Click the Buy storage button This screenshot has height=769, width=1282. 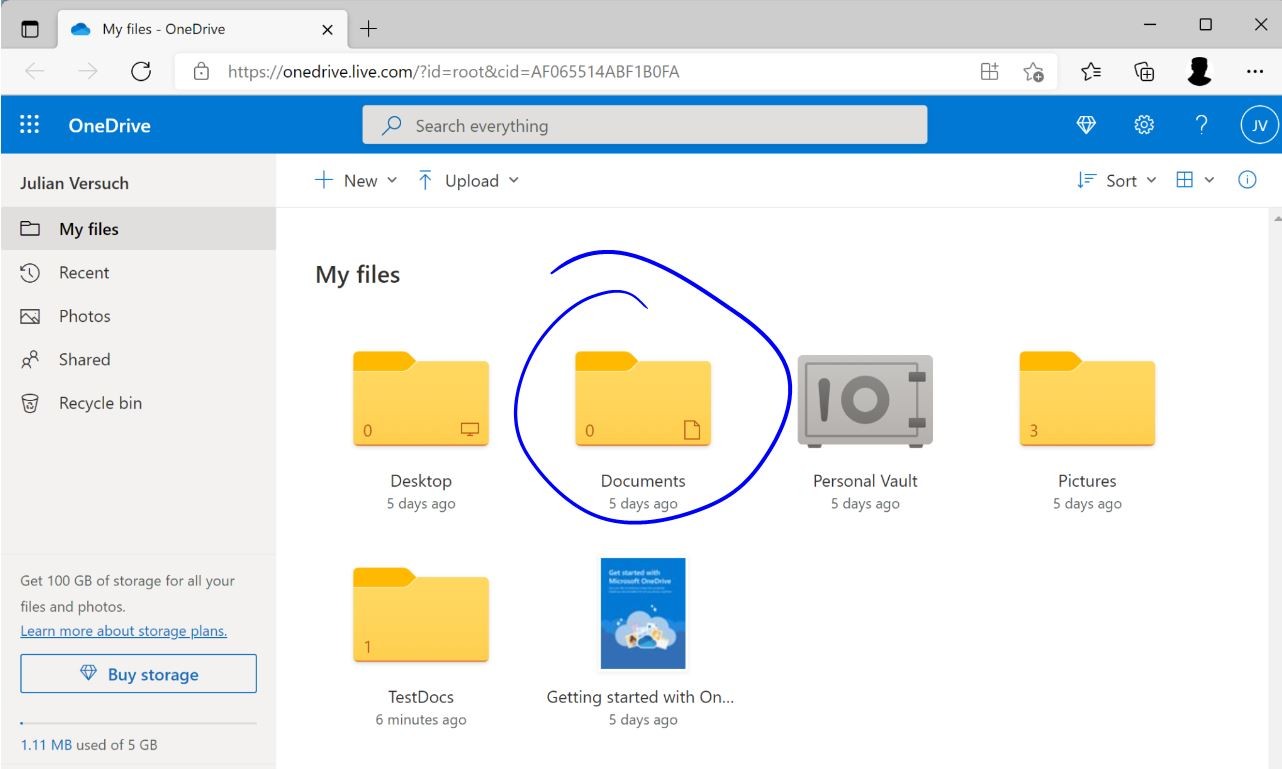[138, 673]
